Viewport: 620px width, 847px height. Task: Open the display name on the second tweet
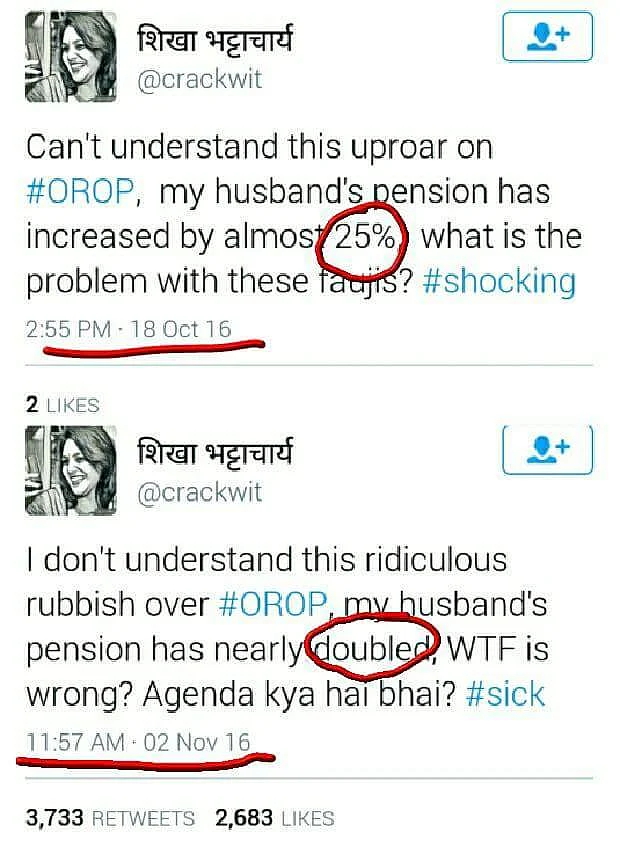(216, 452)
